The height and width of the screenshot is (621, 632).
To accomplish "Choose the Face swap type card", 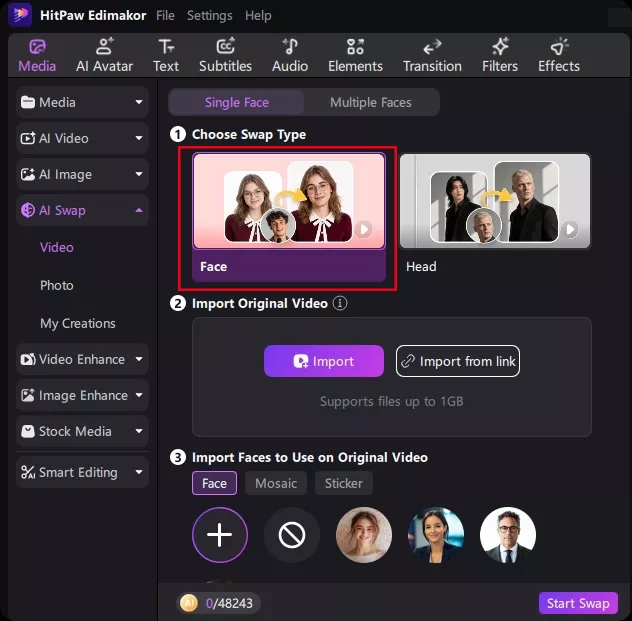I will tap(289, 218).
